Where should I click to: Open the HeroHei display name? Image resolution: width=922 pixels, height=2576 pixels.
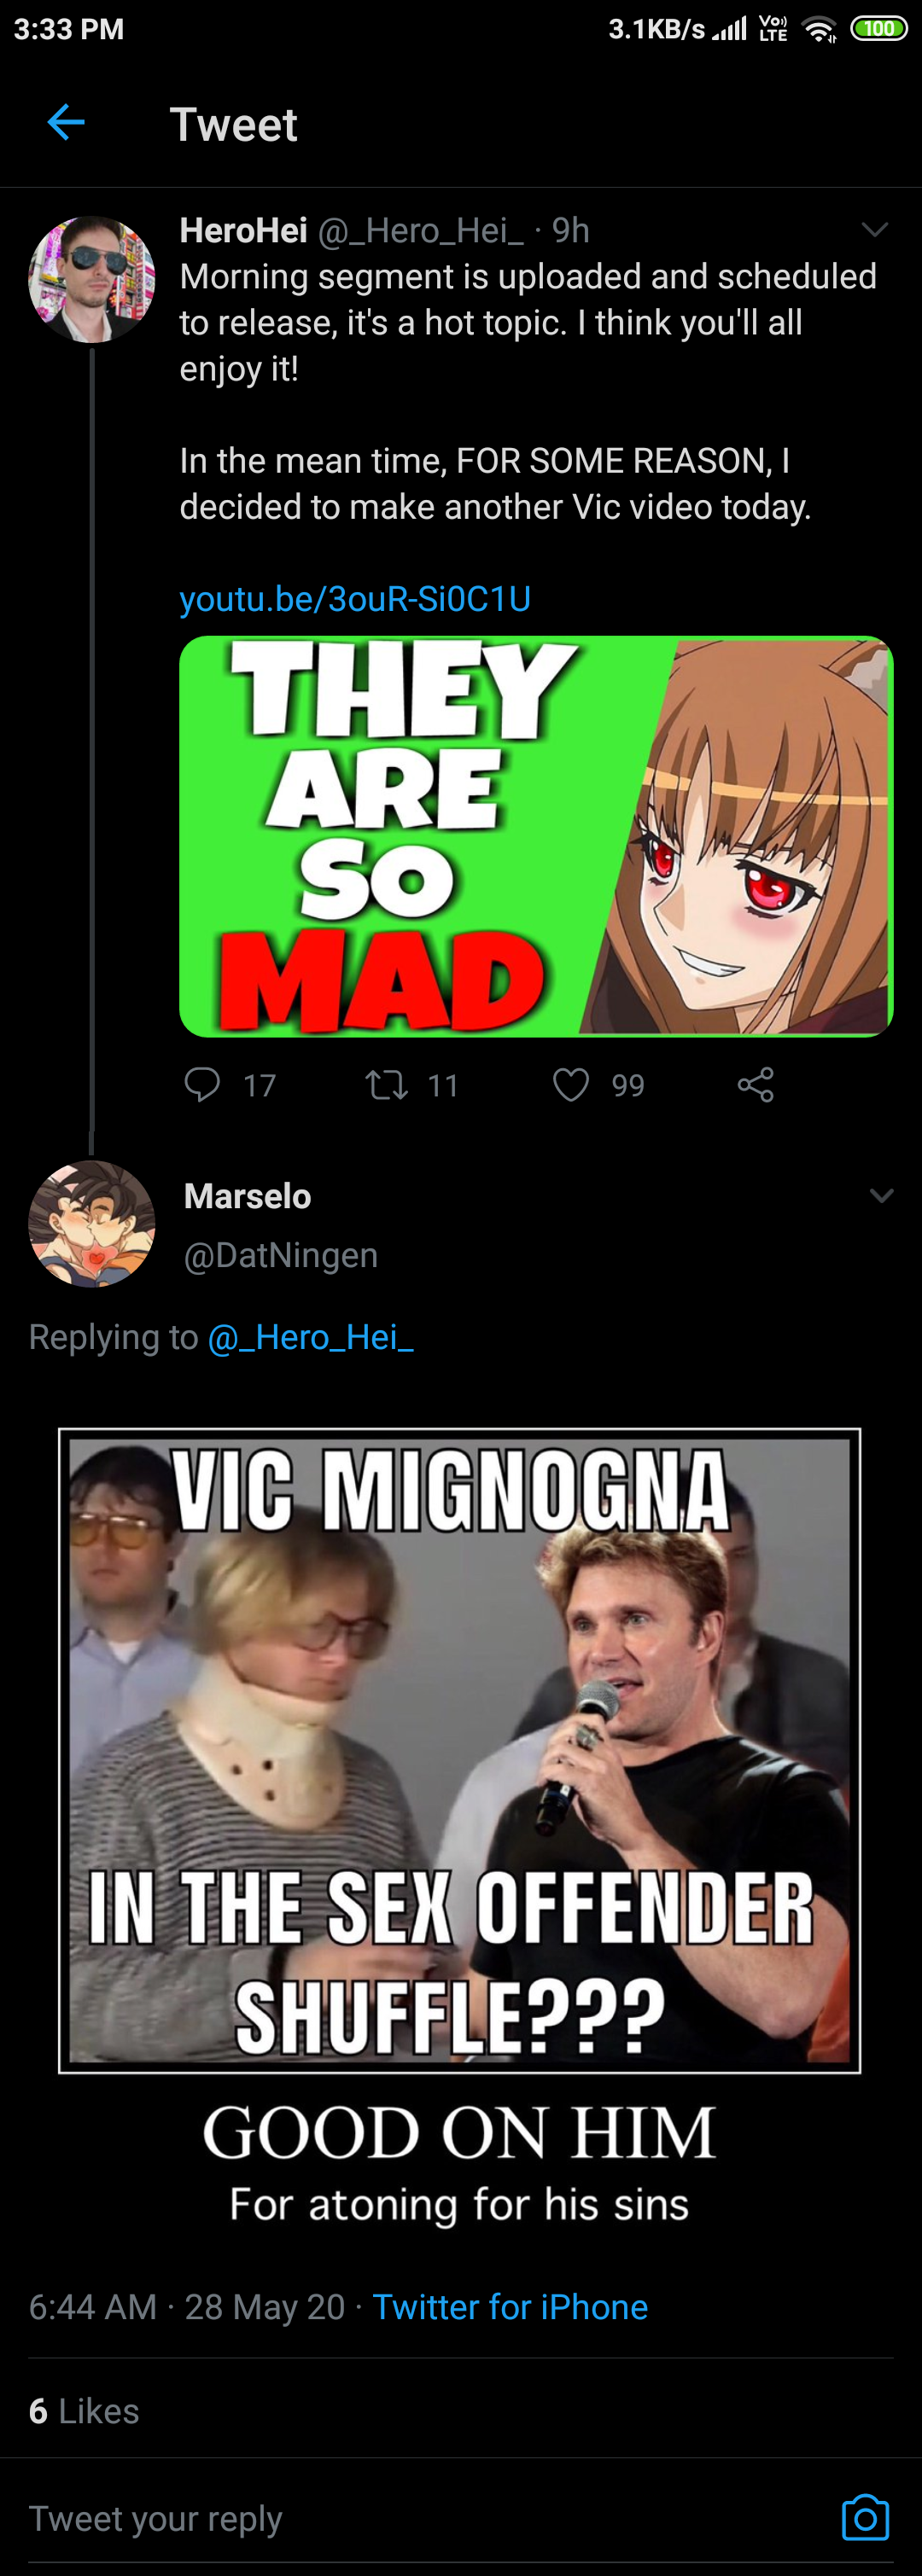(243, 230)
